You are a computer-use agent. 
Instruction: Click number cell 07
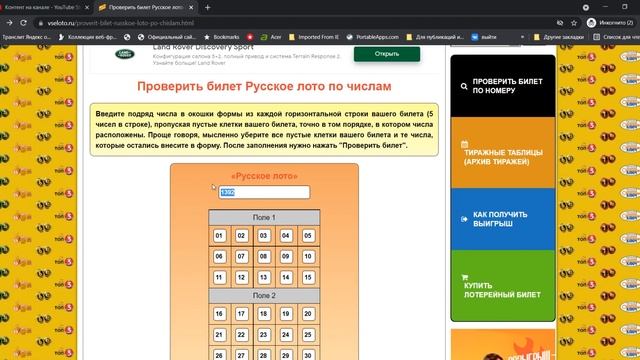241,256
